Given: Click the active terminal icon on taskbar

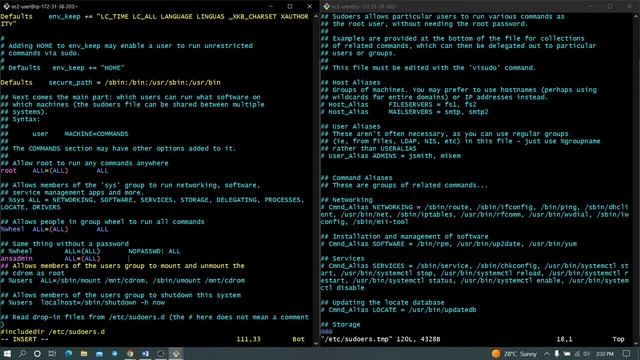Looking at the screenshot, I should tap(176, 353).
